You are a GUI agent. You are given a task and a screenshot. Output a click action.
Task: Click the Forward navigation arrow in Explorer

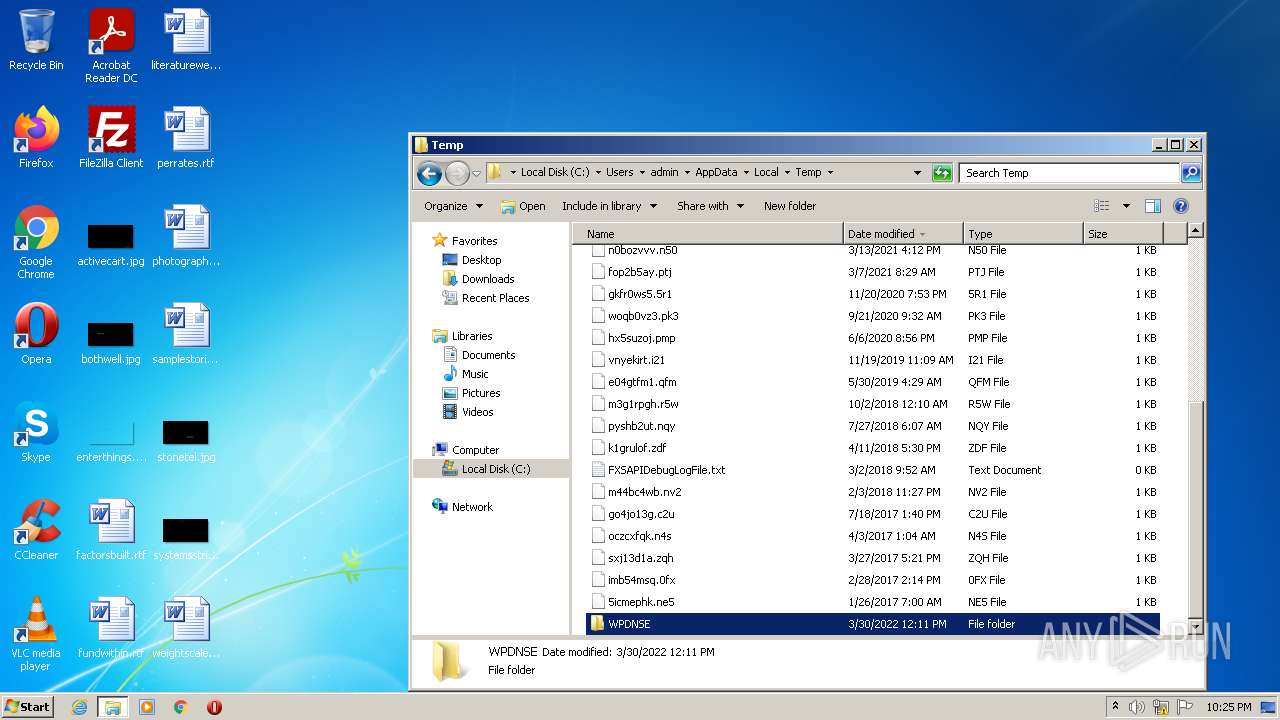coord(457,173)
